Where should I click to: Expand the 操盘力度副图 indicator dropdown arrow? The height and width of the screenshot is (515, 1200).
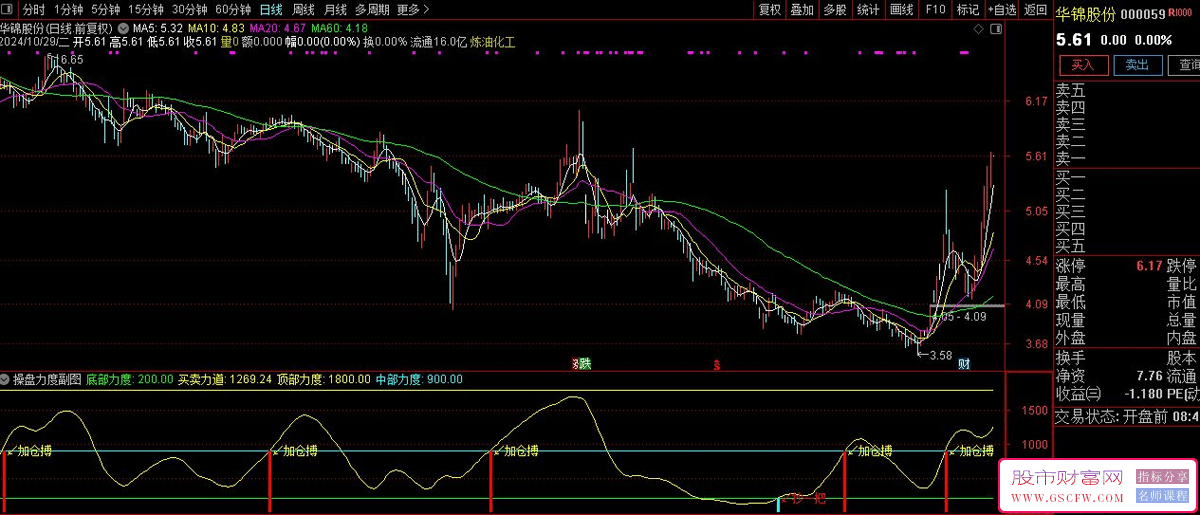[5, 379]
